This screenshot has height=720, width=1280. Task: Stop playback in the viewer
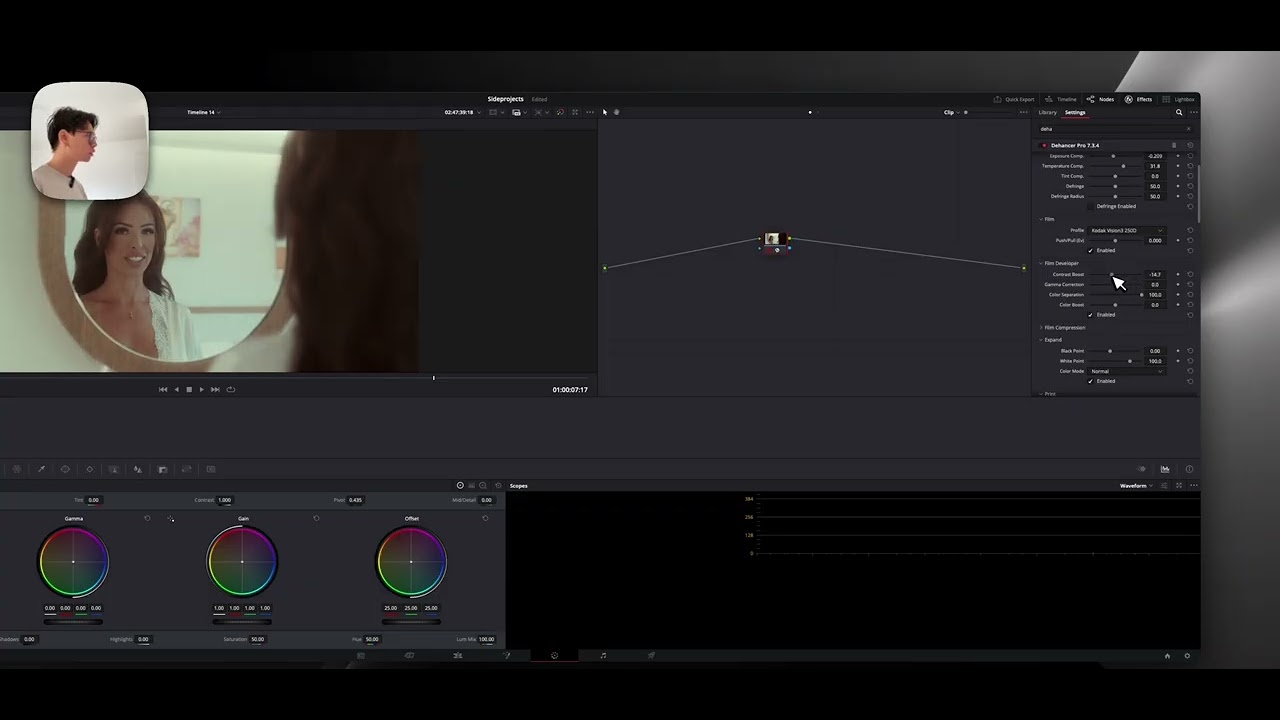click(189, 389)
